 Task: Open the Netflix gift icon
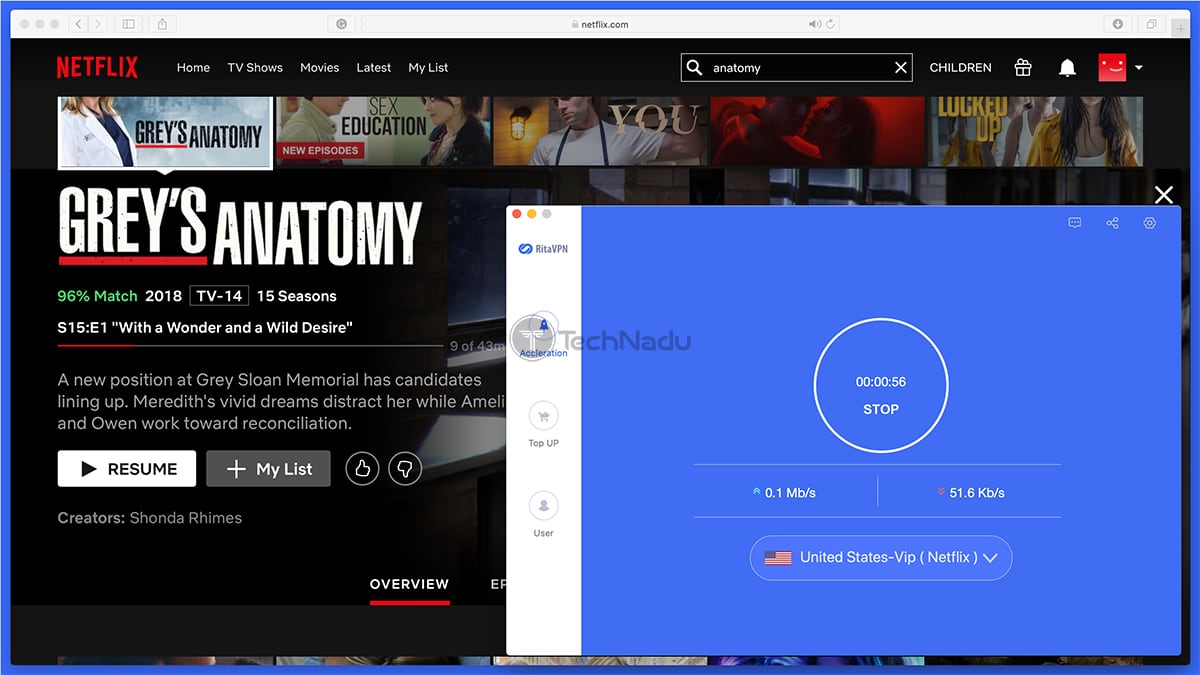(x=1023, y=67)
